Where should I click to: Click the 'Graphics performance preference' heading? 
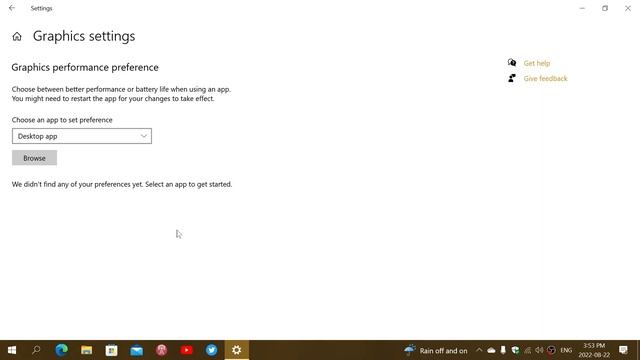[85, 67]
